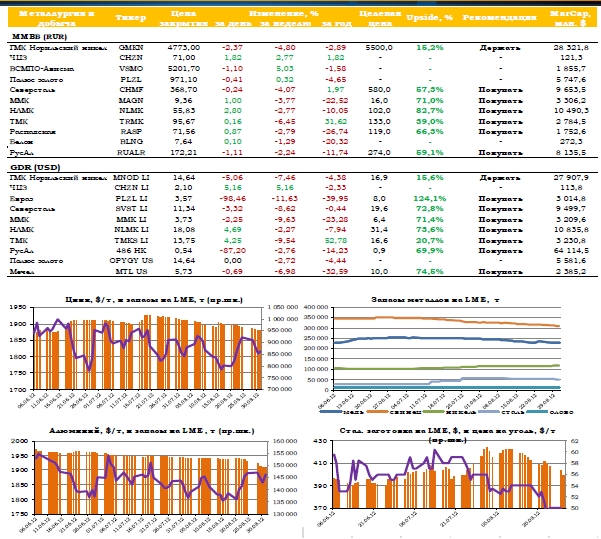Click the 'GDR (USD)' section heading
This screenshot has height=539, width=601.
[35, 168]
